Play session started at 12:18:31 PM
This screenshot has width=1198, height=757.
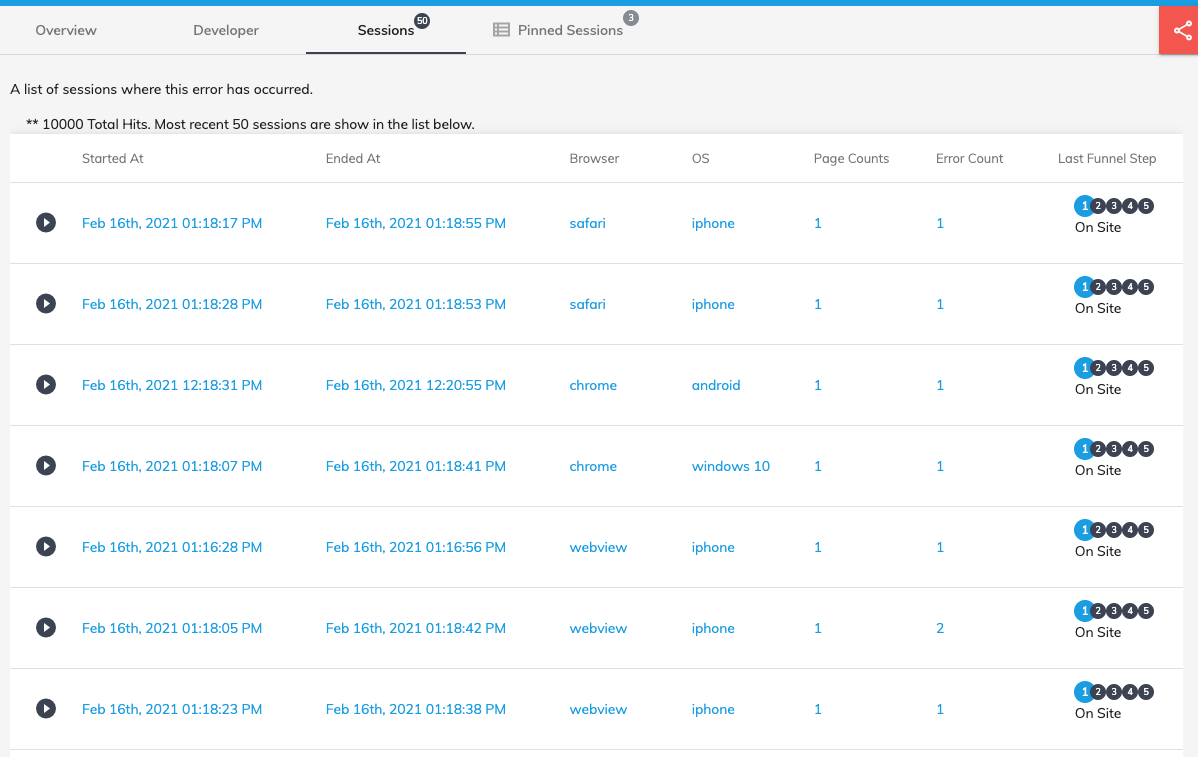(x=46, y=384)
